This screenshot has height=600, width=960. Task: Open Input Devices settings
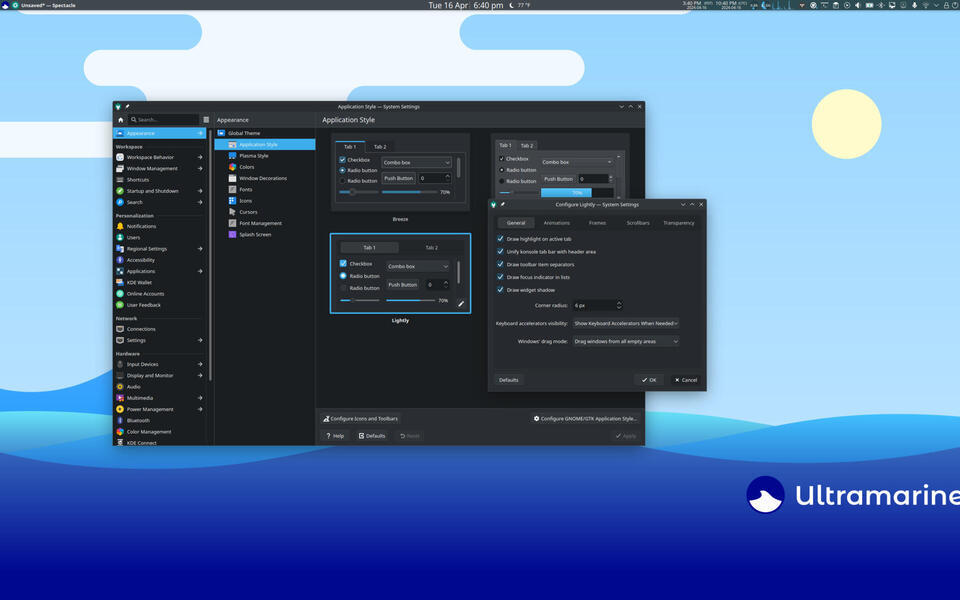coord(159,364)
